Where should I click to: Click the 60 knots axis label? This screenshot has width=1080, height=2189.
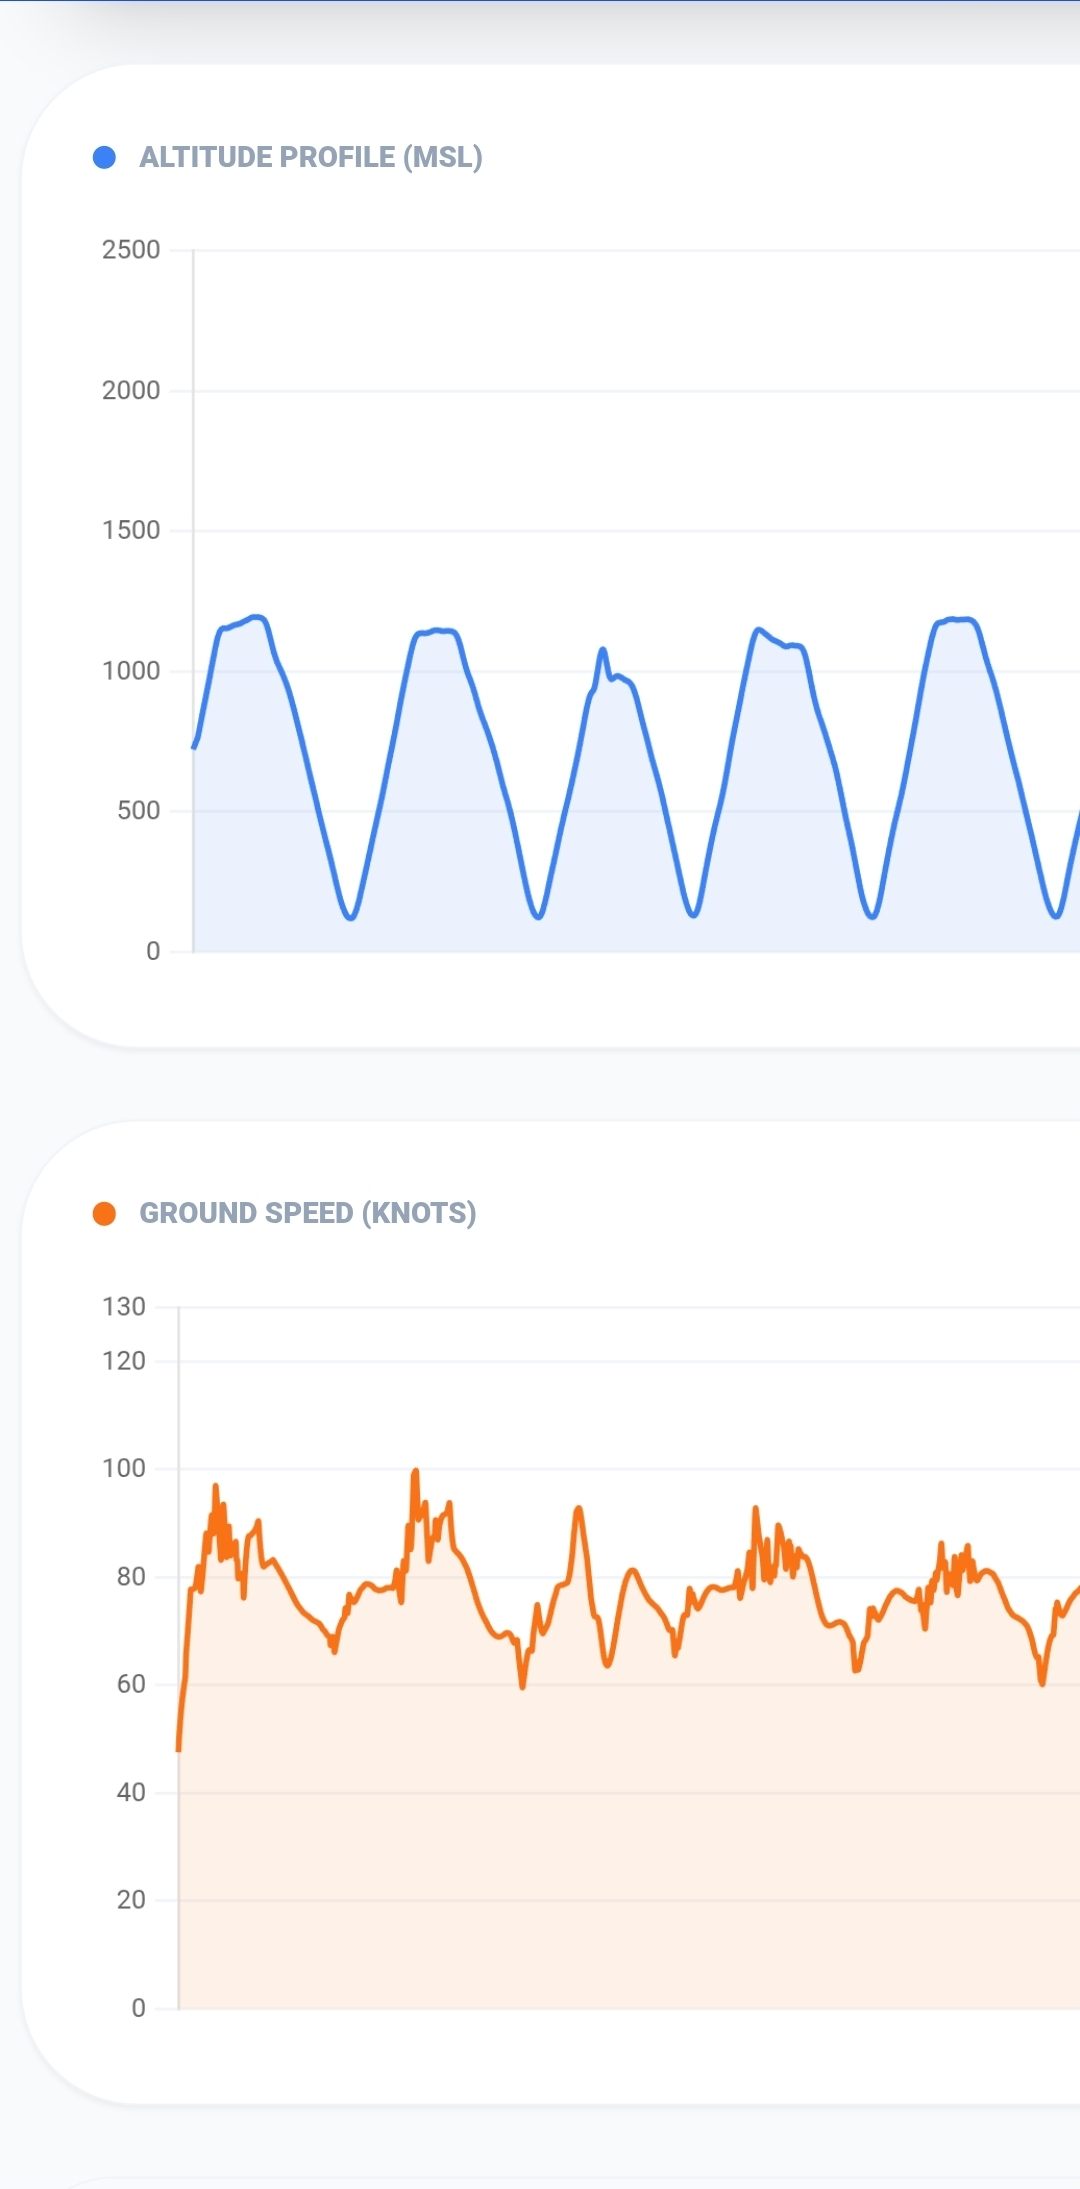click(131, 1684)
